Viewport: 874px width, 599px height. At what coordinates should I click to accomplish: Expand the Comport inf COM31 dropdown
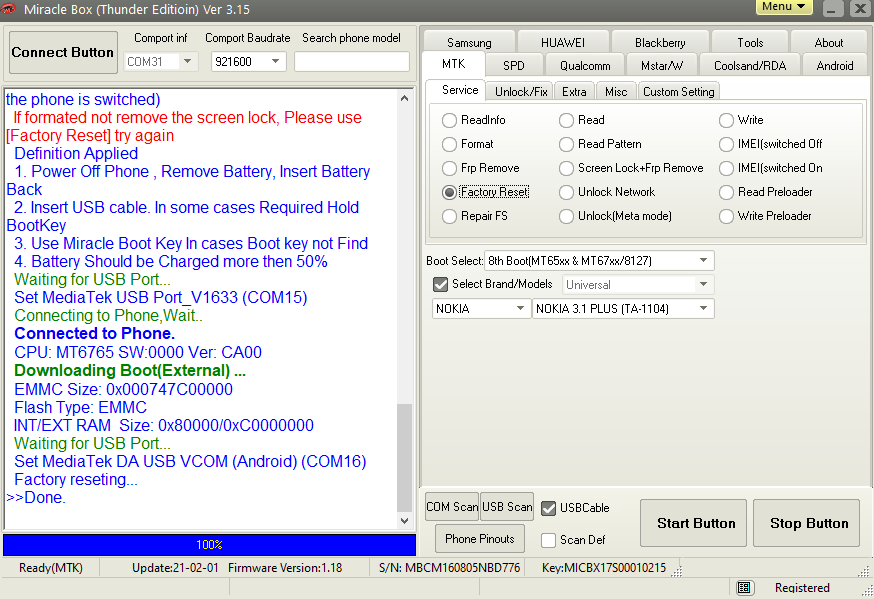click(187, 61)
